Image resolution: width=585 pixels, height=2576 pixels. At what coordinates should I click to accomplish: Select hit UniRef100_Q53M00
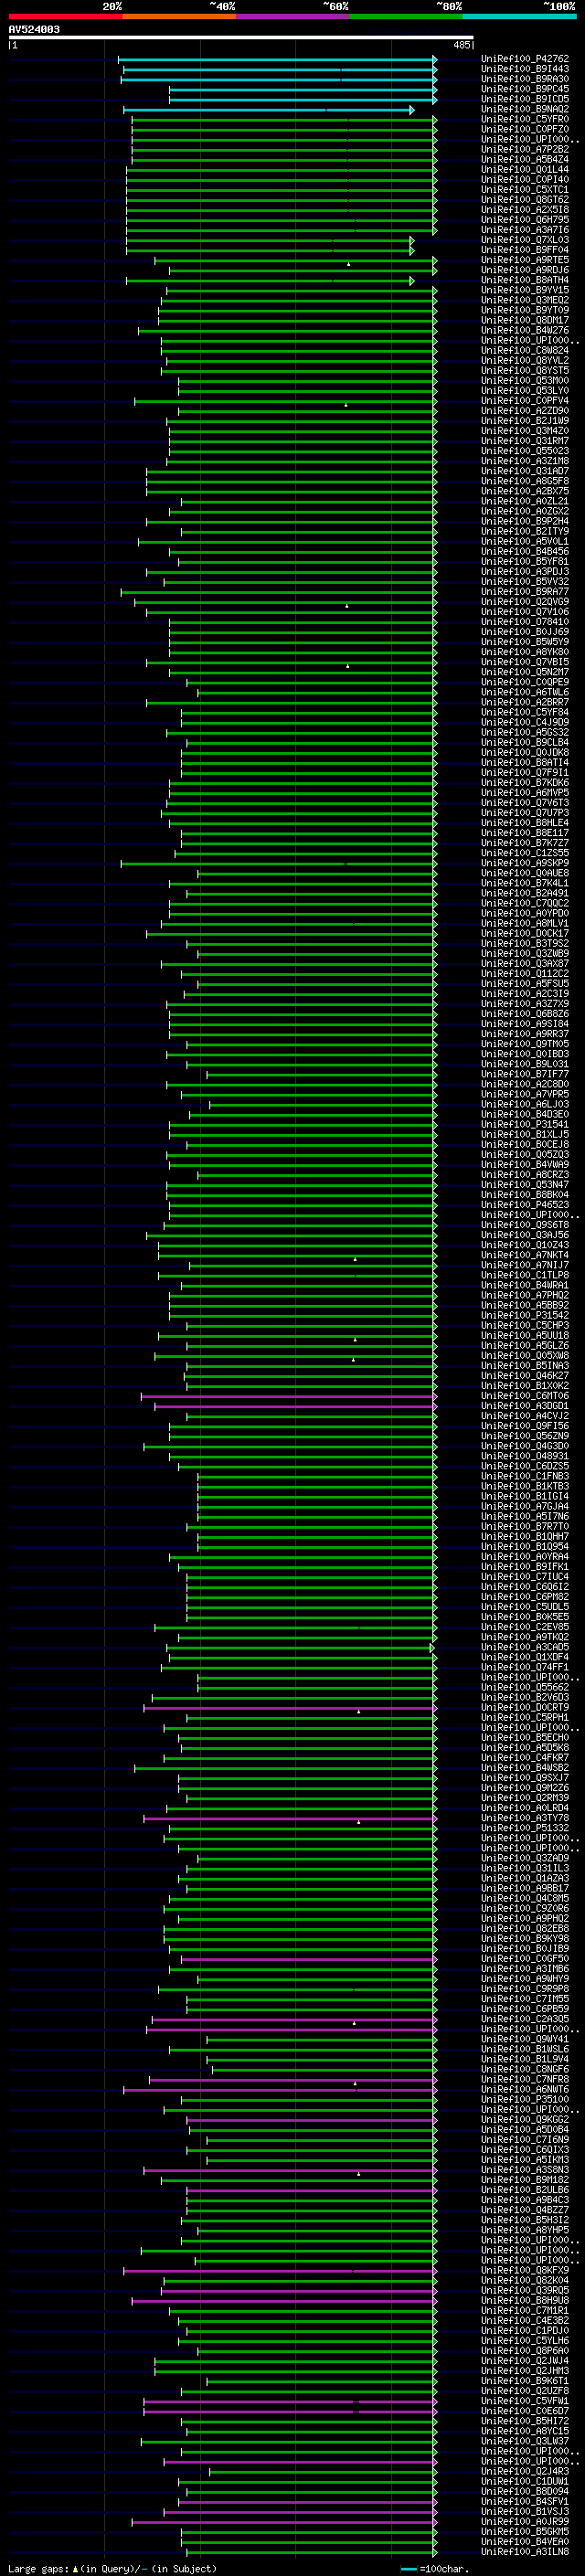click(524, 380)
